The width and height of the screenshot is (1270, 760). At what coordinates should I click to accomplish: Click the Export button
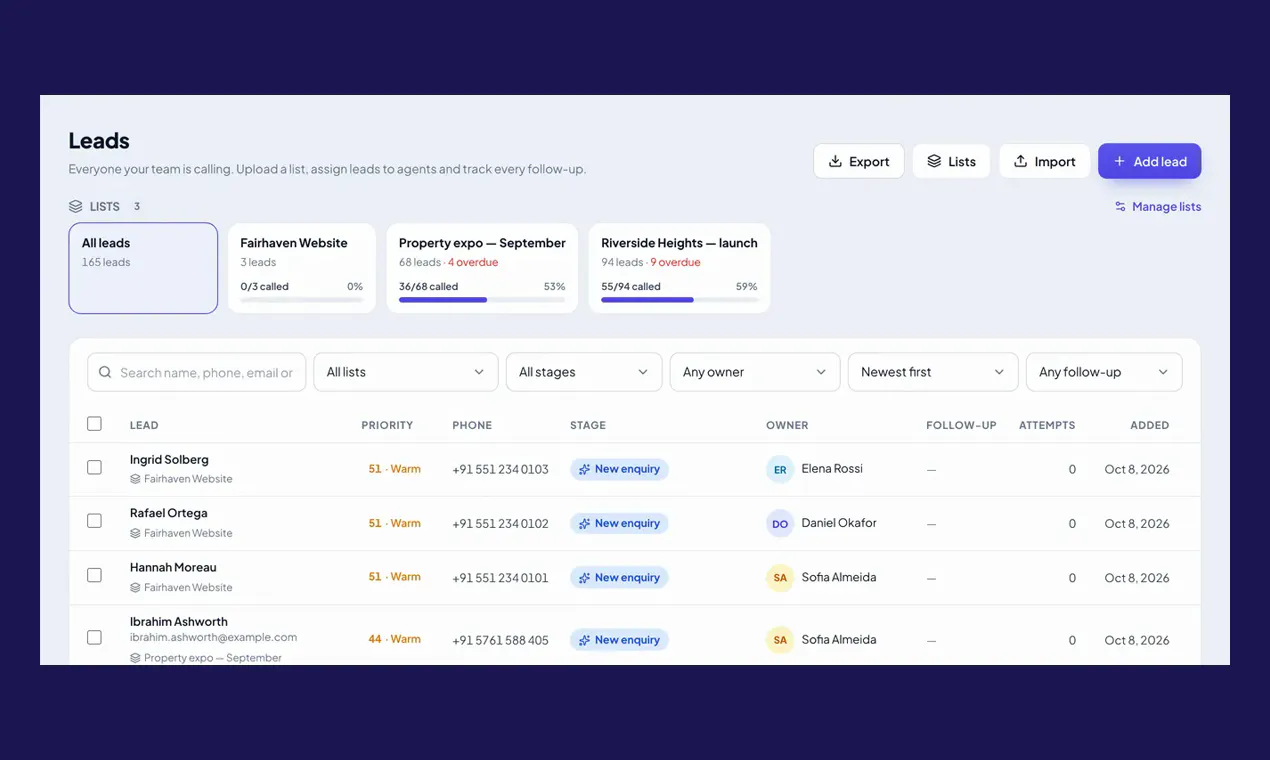(859, 161)
